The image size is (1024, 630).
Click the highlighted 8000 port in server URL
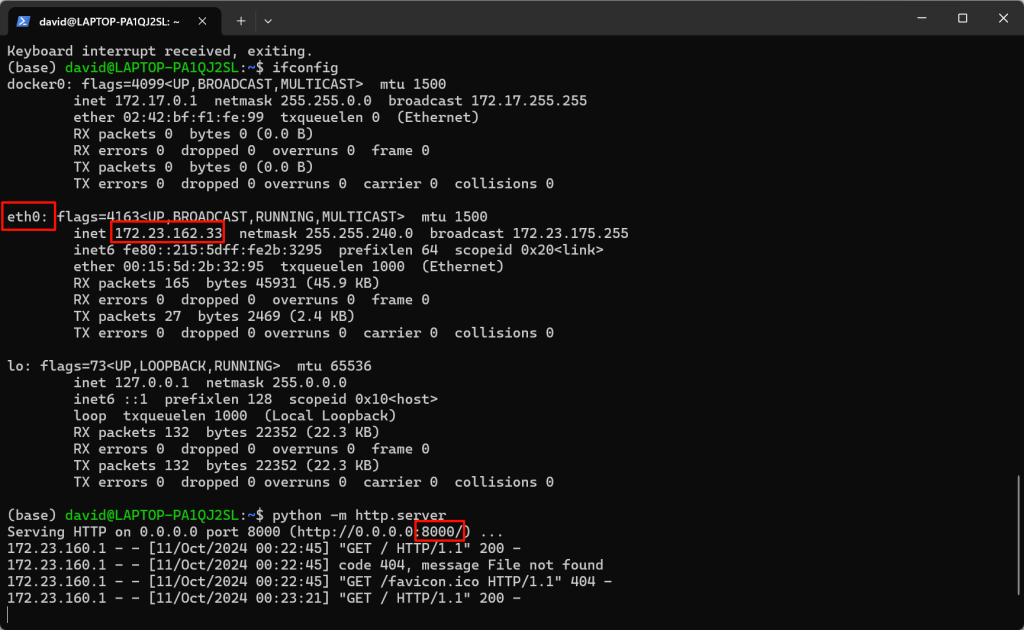coord(441,532)
